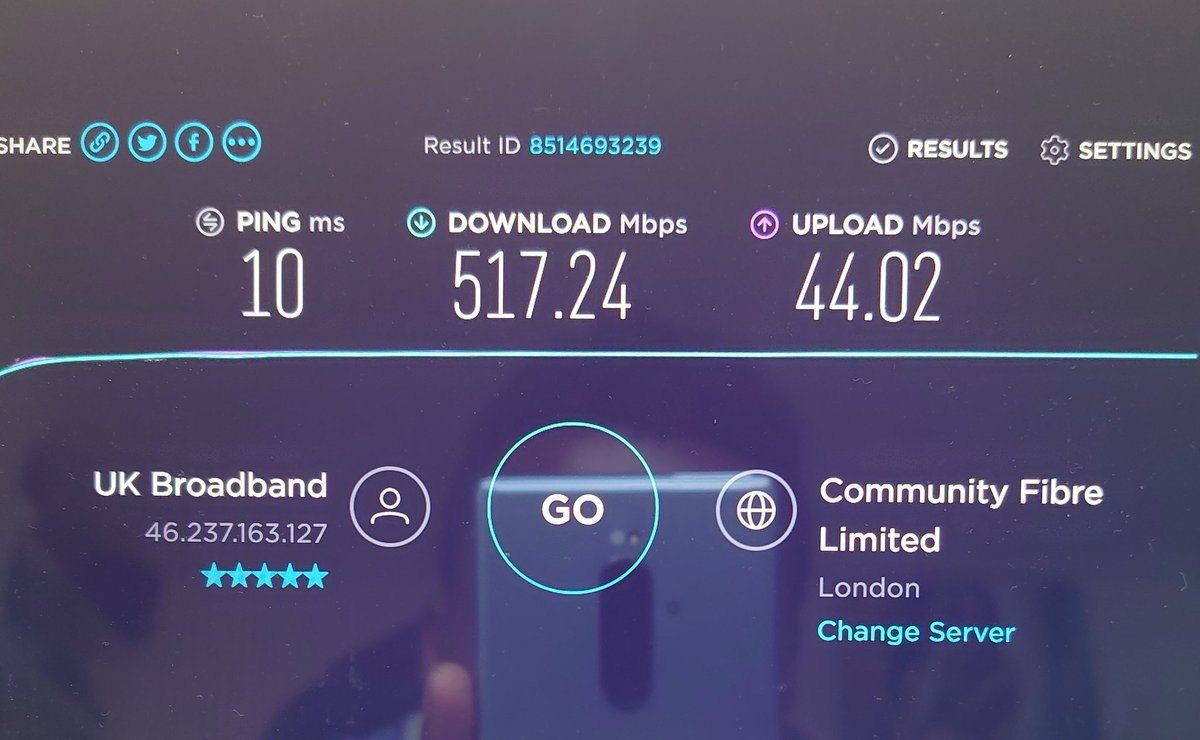The width and height of the screenshot is (1200, 740).
Task: Click the UK Broadband provider name
Action: coord(210,485)
